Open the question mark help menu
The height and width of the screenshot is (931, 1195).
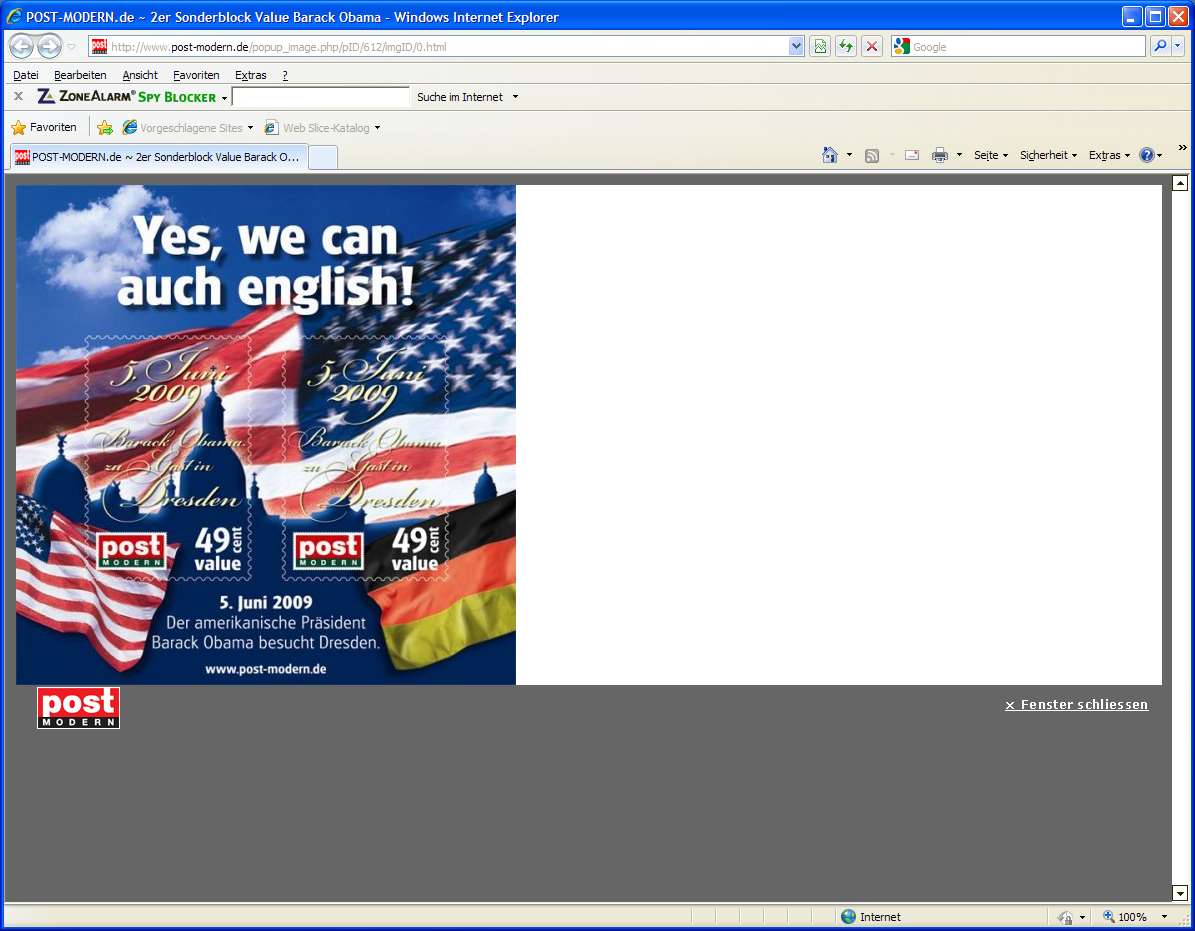point(285,75)
